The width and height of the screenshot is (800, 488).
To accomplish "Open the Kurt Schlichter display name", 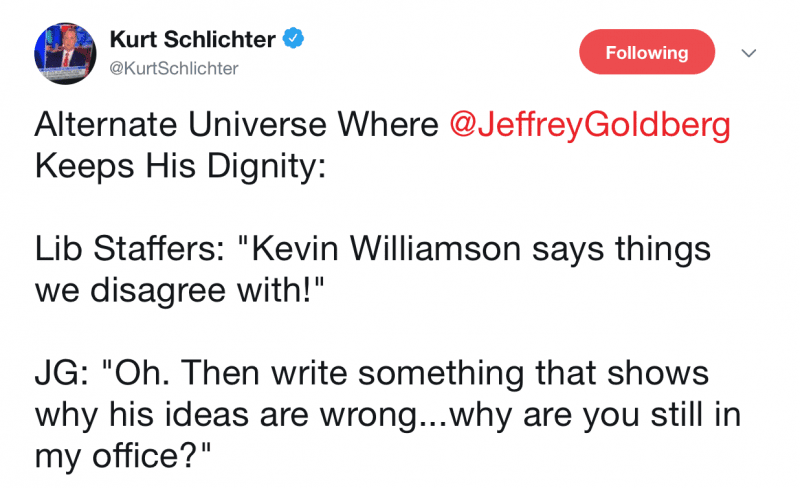I will pos(192,40).
